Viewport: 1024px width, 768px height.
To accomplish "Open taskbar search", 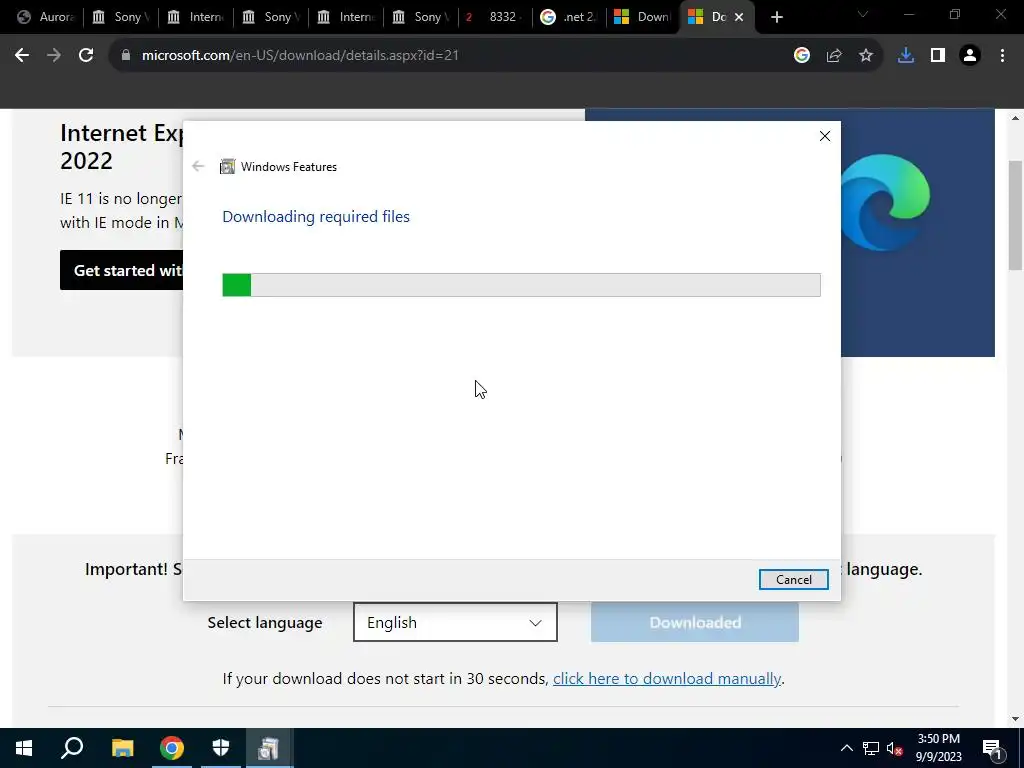I will 72,748.
